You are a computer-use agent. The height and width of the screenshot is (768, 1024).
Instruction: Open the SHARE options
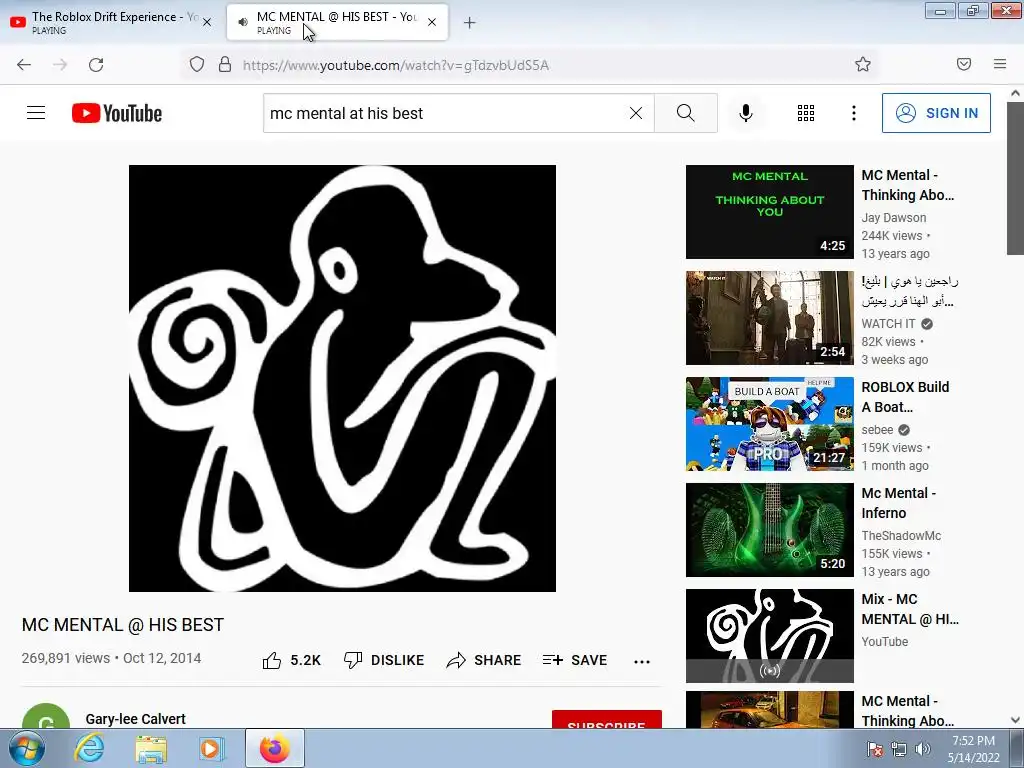484,660
